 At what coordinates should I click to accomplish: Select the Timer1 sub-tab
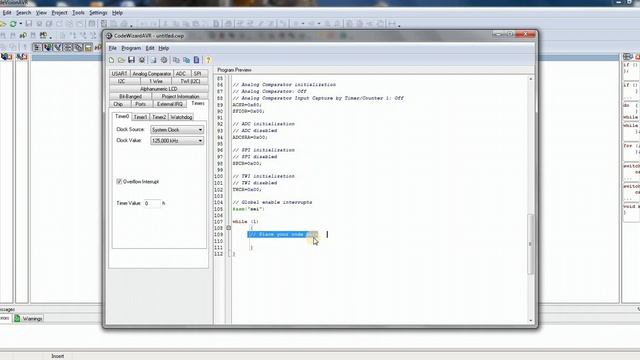[x=140, y=117]
